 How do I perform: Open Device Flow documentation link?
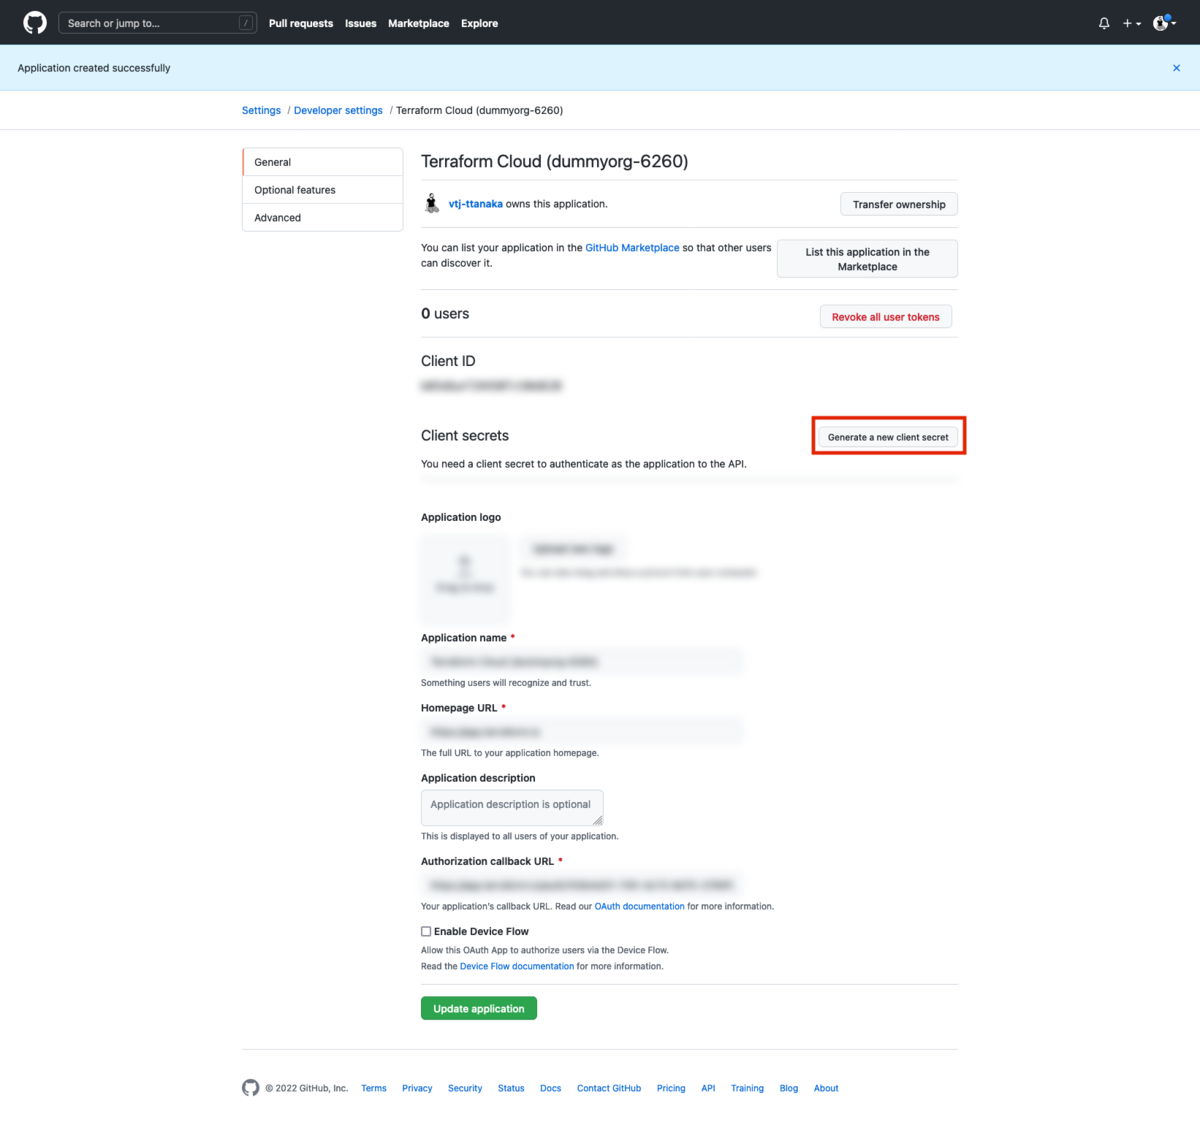[517, 966]
